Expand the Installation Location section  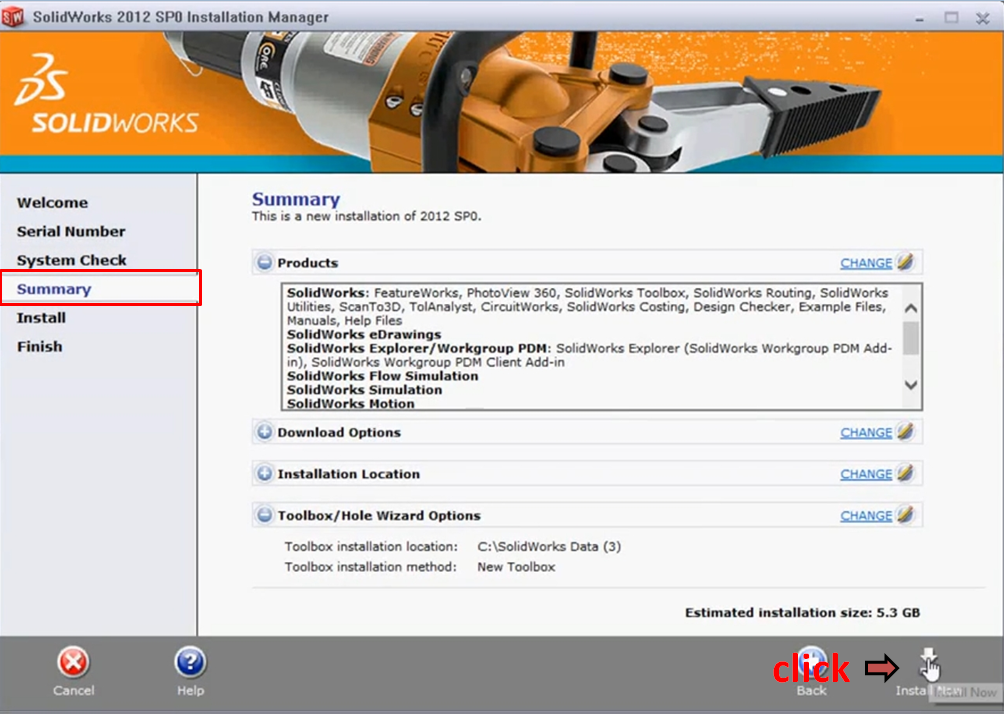click(x=264, y=473)
